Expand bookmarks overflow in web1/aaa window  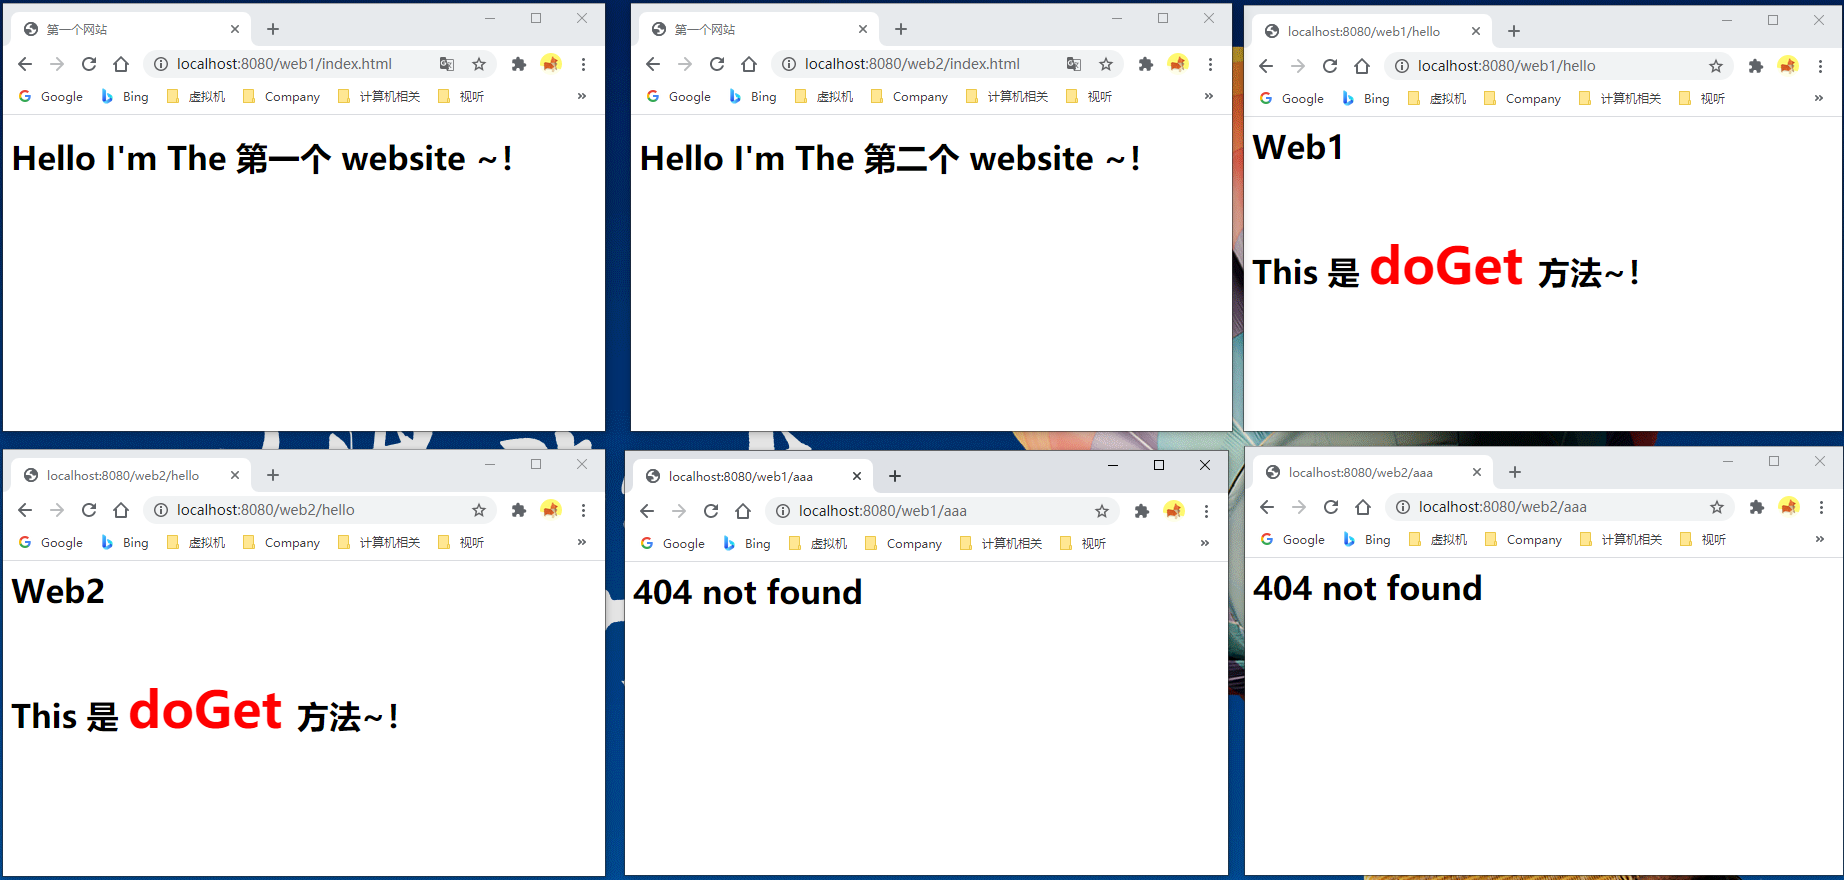pyautogui.click(x=1205, y=543)
